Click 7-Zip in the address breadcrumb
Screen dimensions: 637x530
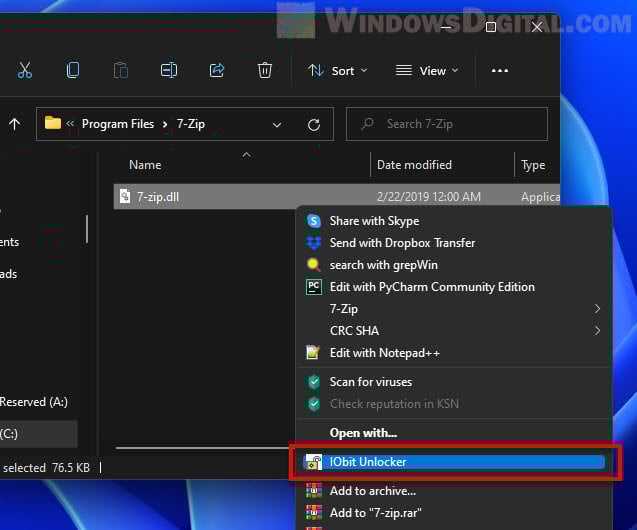click(191, 124)
